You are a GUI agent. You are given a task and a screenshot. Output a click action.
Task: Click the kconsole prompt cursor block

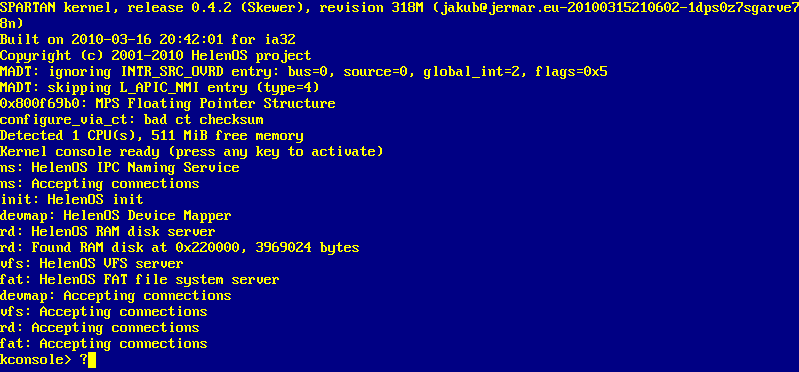point(92,360)
